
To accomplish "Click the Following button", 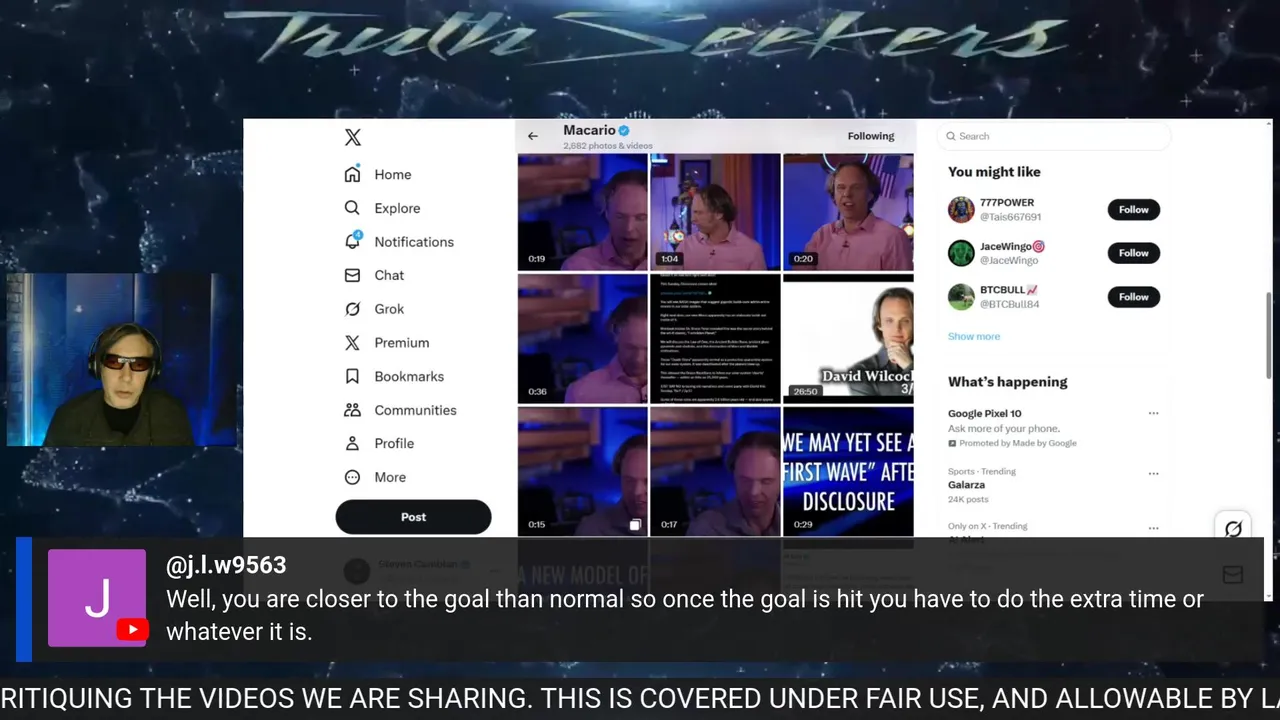I will tap(871, 136).
